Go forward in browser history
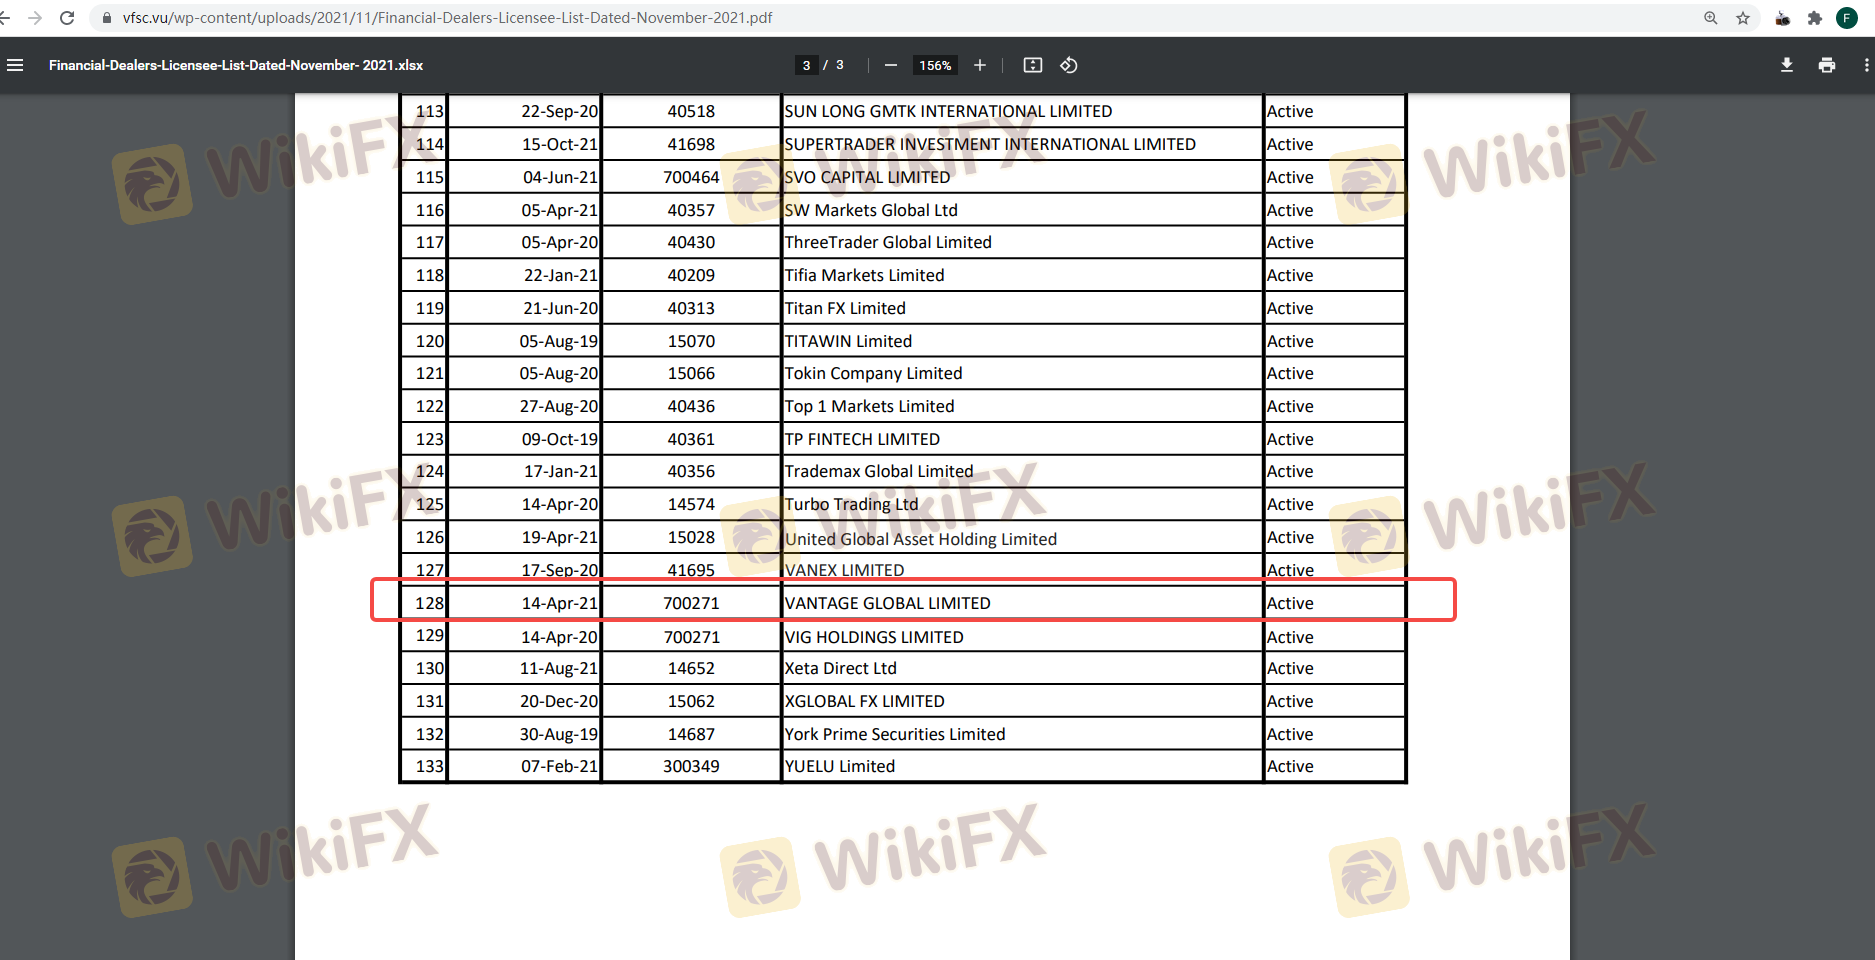Viewport: 1875px width, 960px height. [35, 18]
